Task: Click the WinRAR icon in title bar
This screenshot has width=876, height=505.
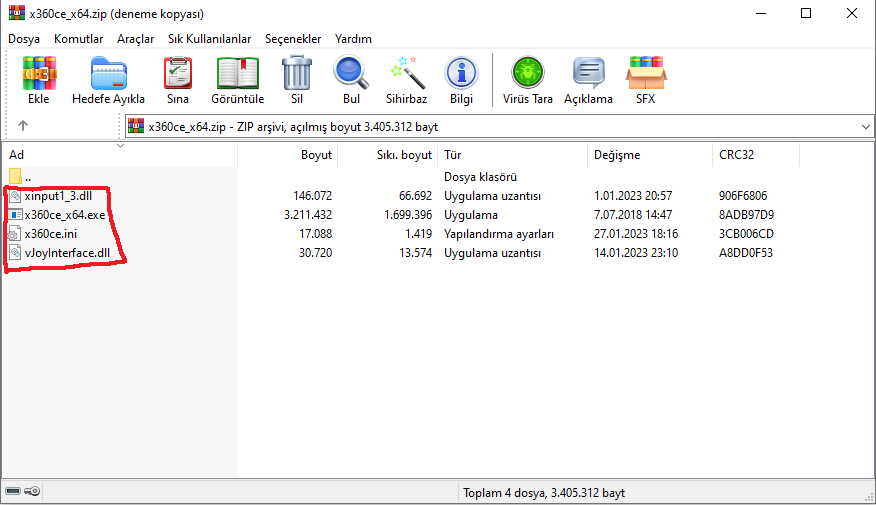Action: pos(17,13)
